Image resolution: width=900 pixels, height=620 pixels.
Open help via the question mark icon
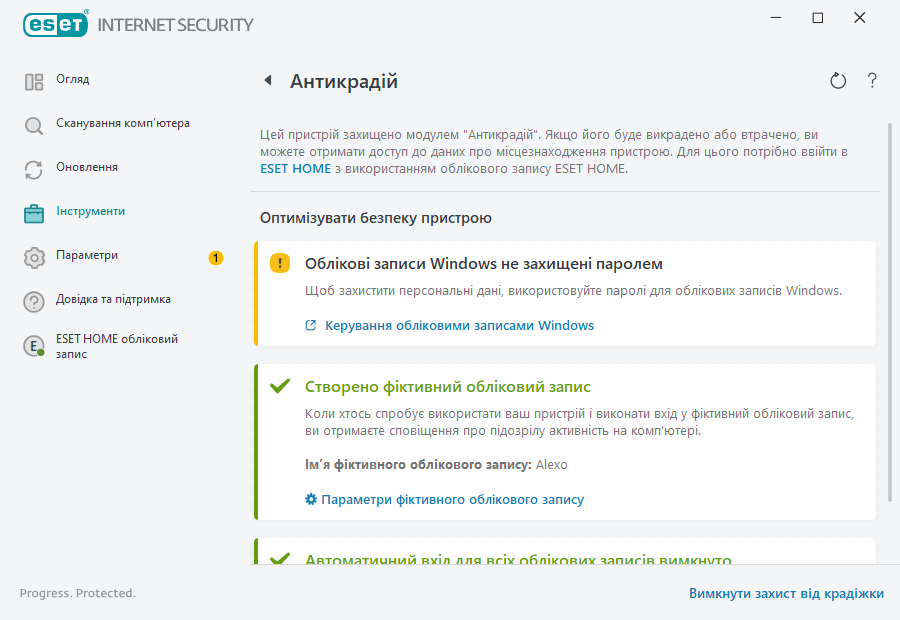pos(872,81)
